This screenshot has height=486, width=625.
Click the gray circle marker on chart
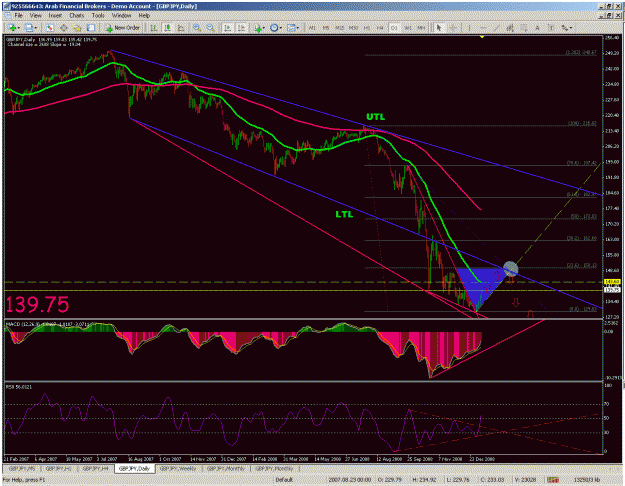(x=511, y=269)
